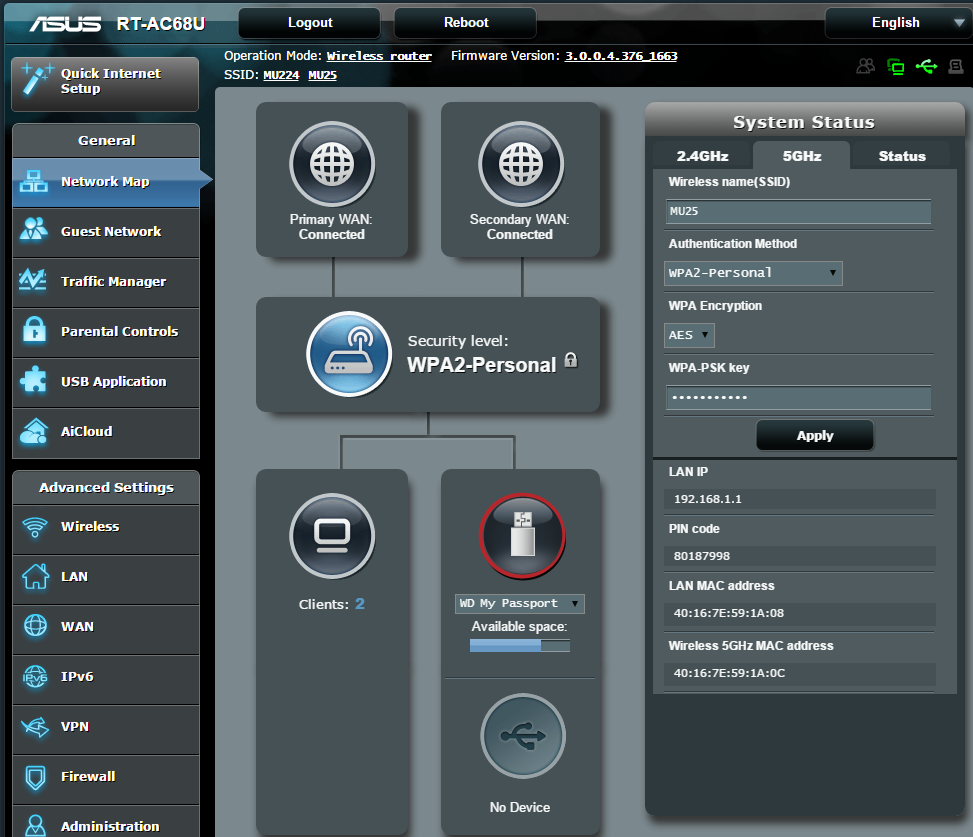Open Firewall settings
973x837 pixels.
105,778
